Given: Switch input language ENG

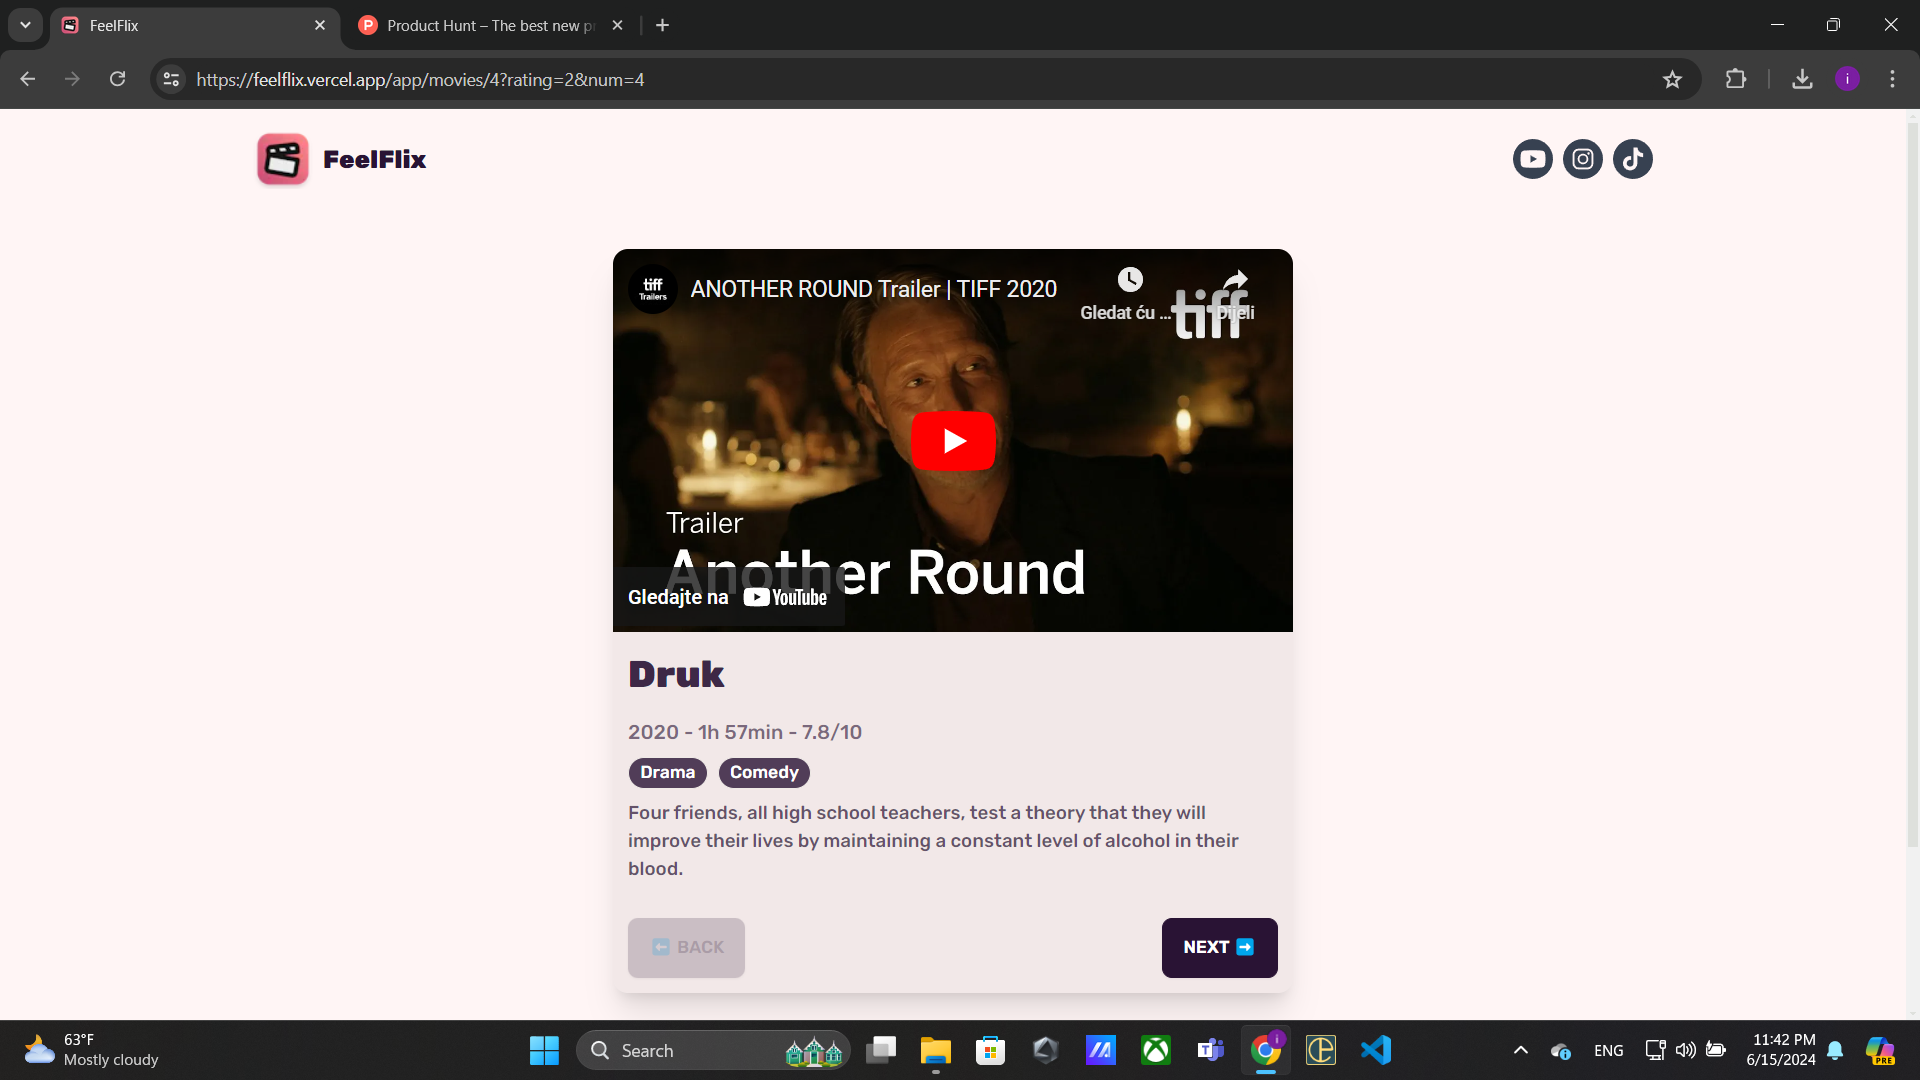Looking at the screenshot, I should [1608, 1050].
